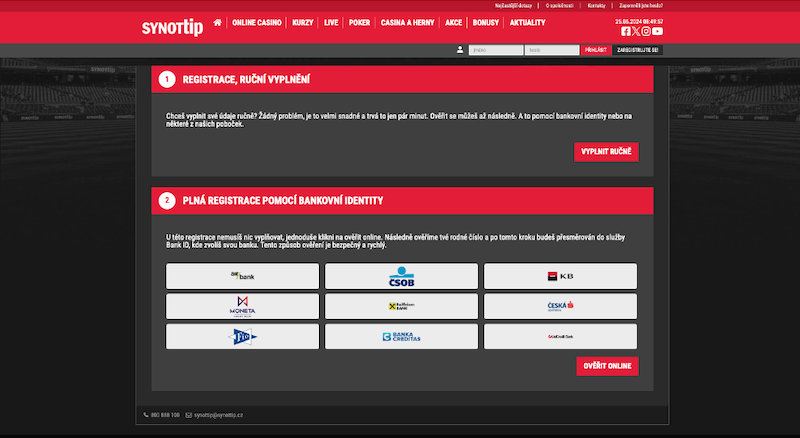Open the YouTube channel icon

click(x=657, y=31)
